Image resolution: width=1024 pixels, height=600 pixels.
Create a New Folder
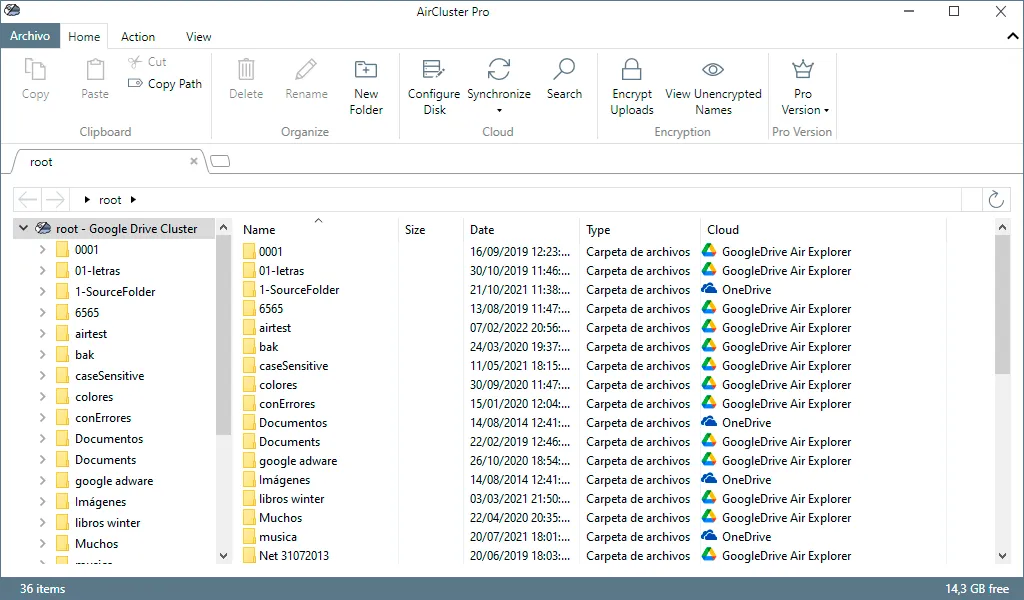(366, 87)
